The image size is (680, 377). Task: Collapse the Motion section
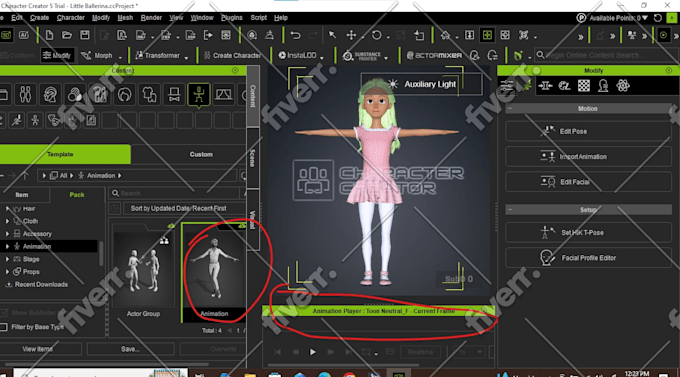(510, 108)
